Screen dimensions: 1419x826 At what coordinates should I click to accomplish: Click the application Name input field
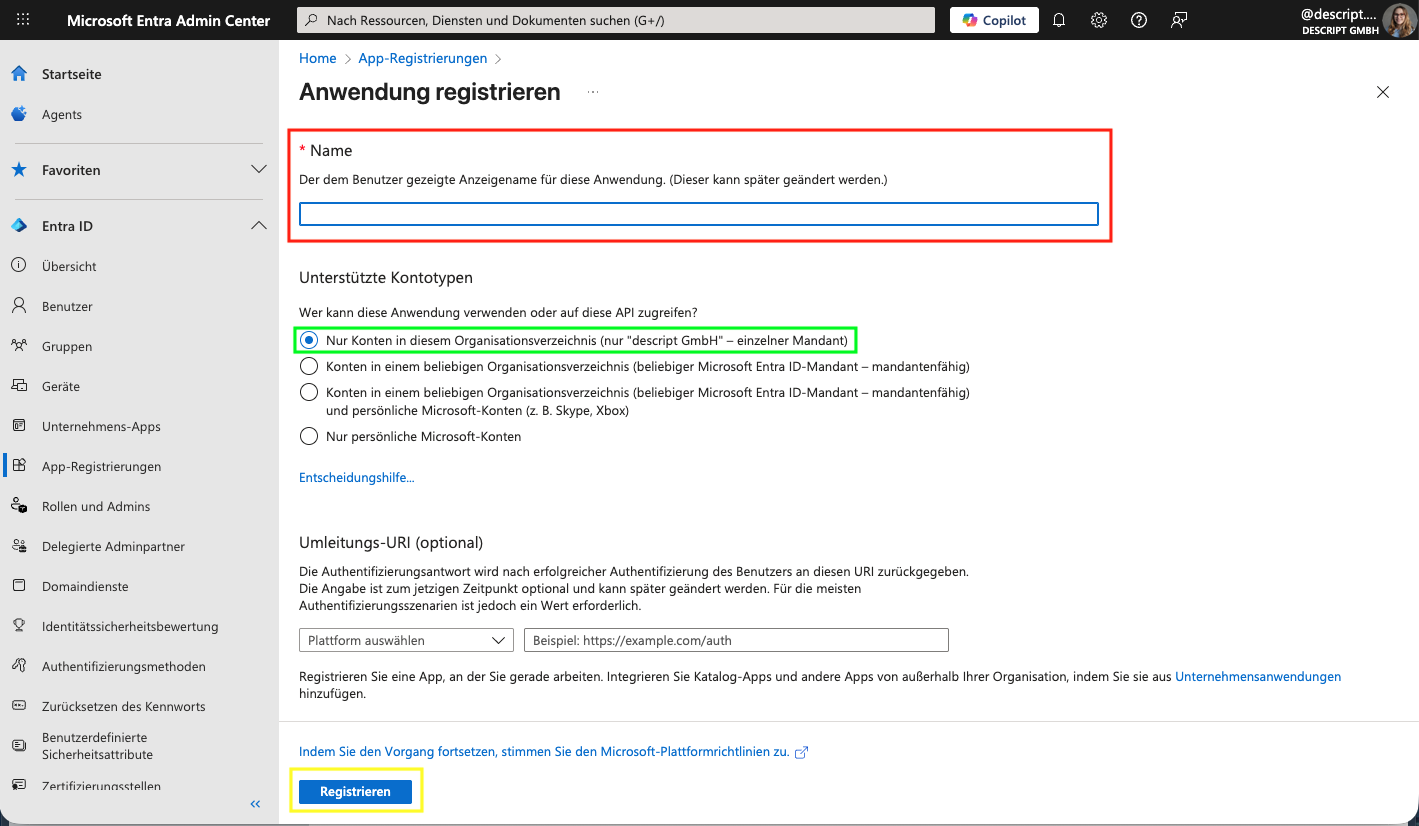pyautogui.click(x=698, y=213)
